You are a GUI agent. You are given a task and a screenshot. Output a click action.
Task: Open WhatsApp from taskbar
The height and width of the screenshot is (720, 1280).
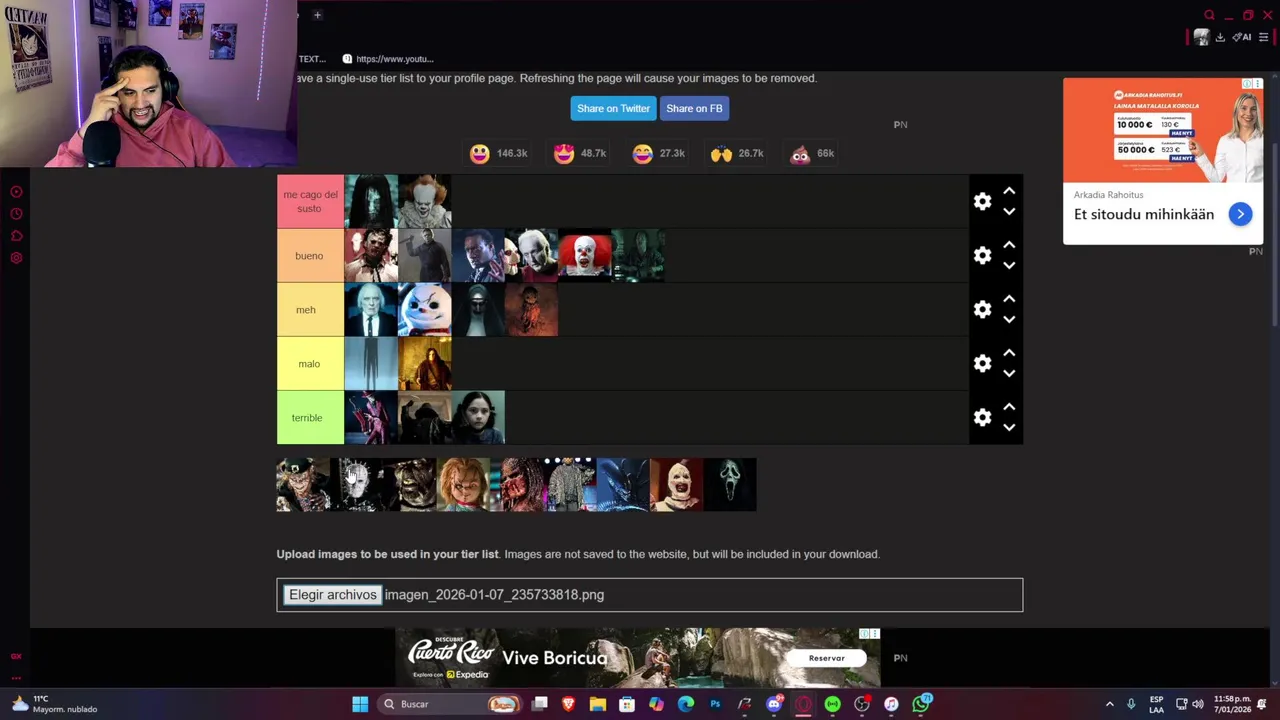point(920,704)
